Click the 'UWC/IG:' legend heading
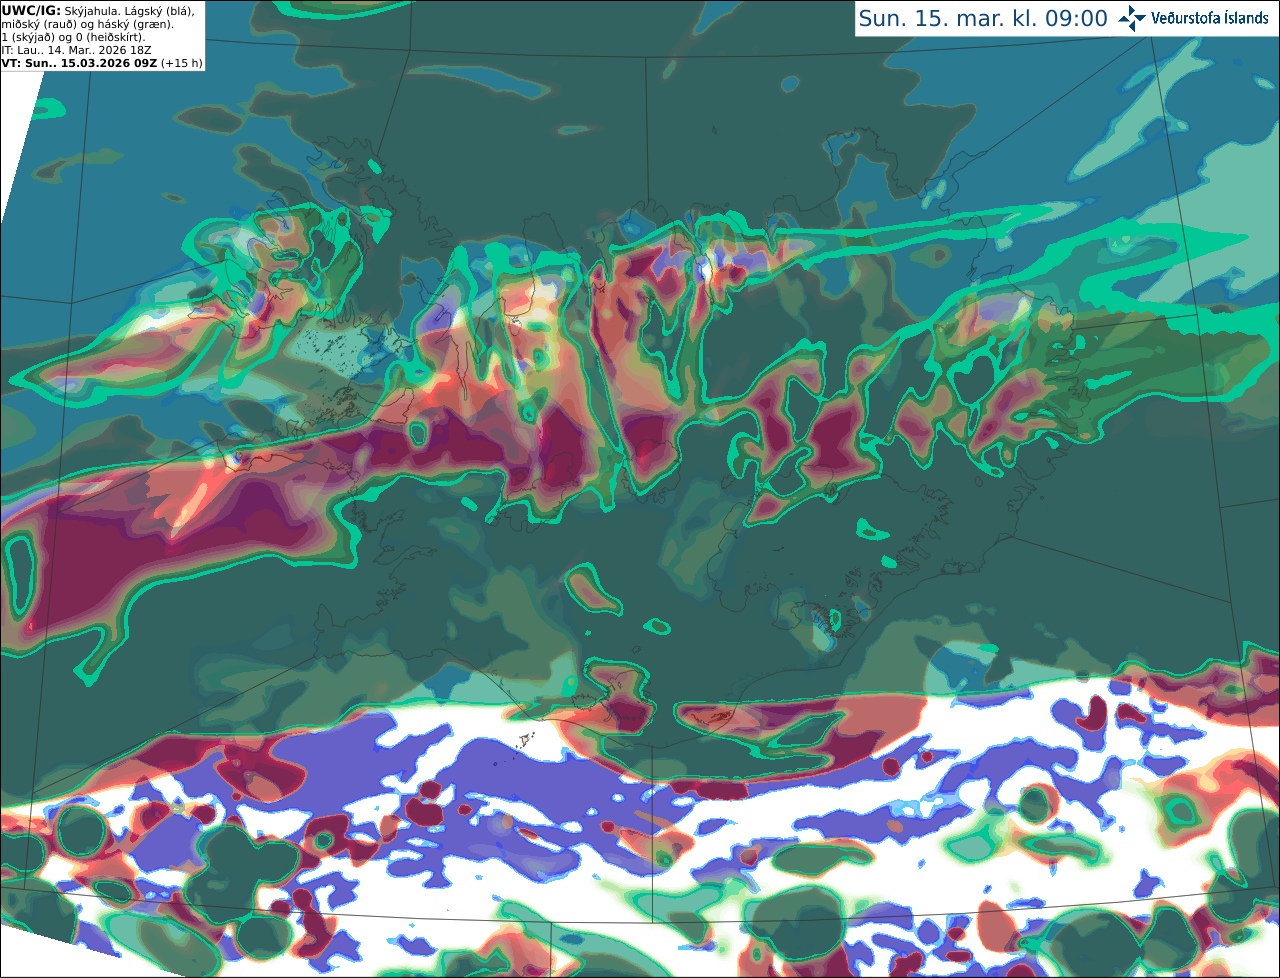This screenshot has height=978, width=1280. pos(31,10)
